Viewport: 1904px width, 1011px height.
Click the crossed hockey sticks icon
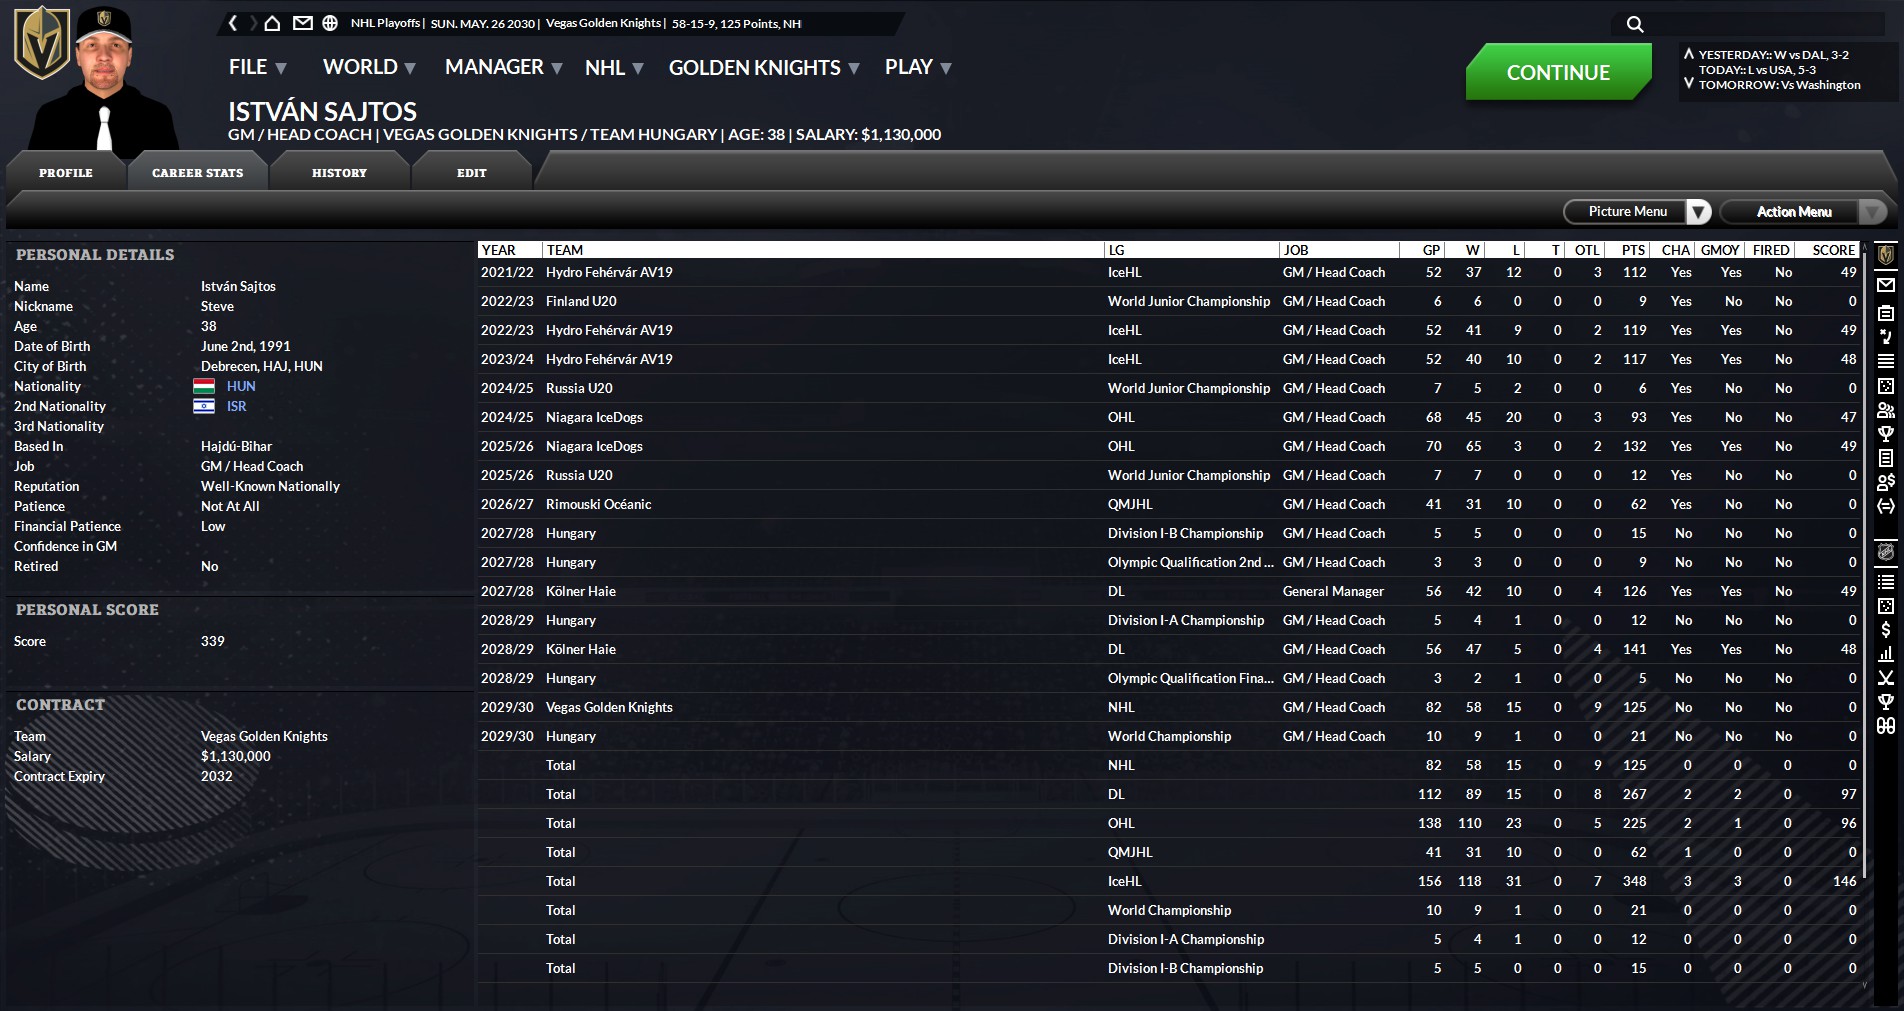(x=1886, y=678)
